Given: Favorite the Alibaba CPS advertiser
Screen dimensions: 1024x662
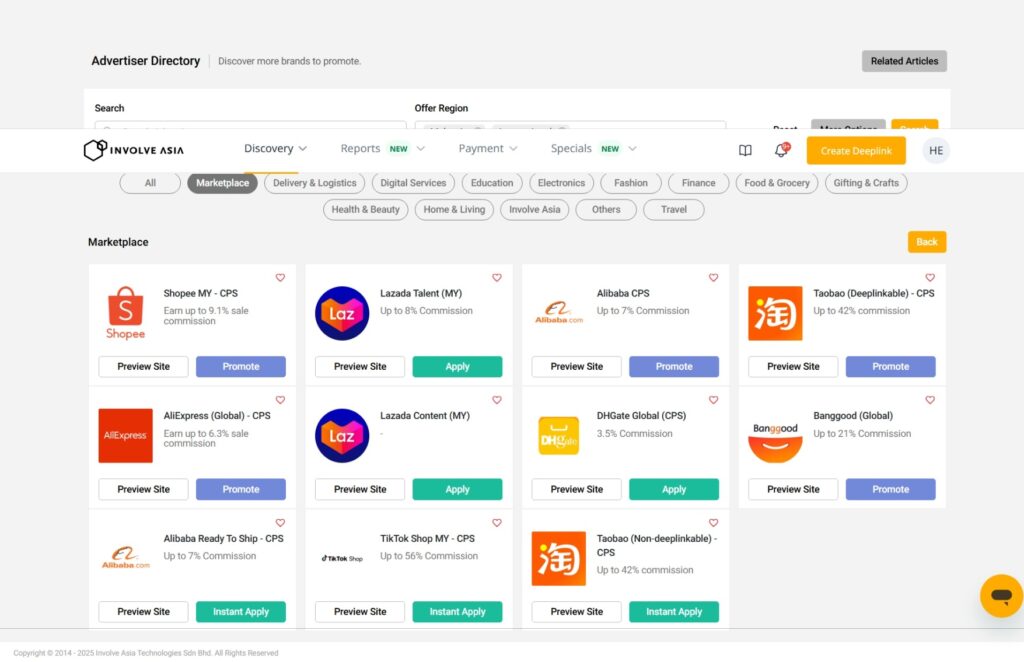Looking at the screenshot, I should 713,277.
